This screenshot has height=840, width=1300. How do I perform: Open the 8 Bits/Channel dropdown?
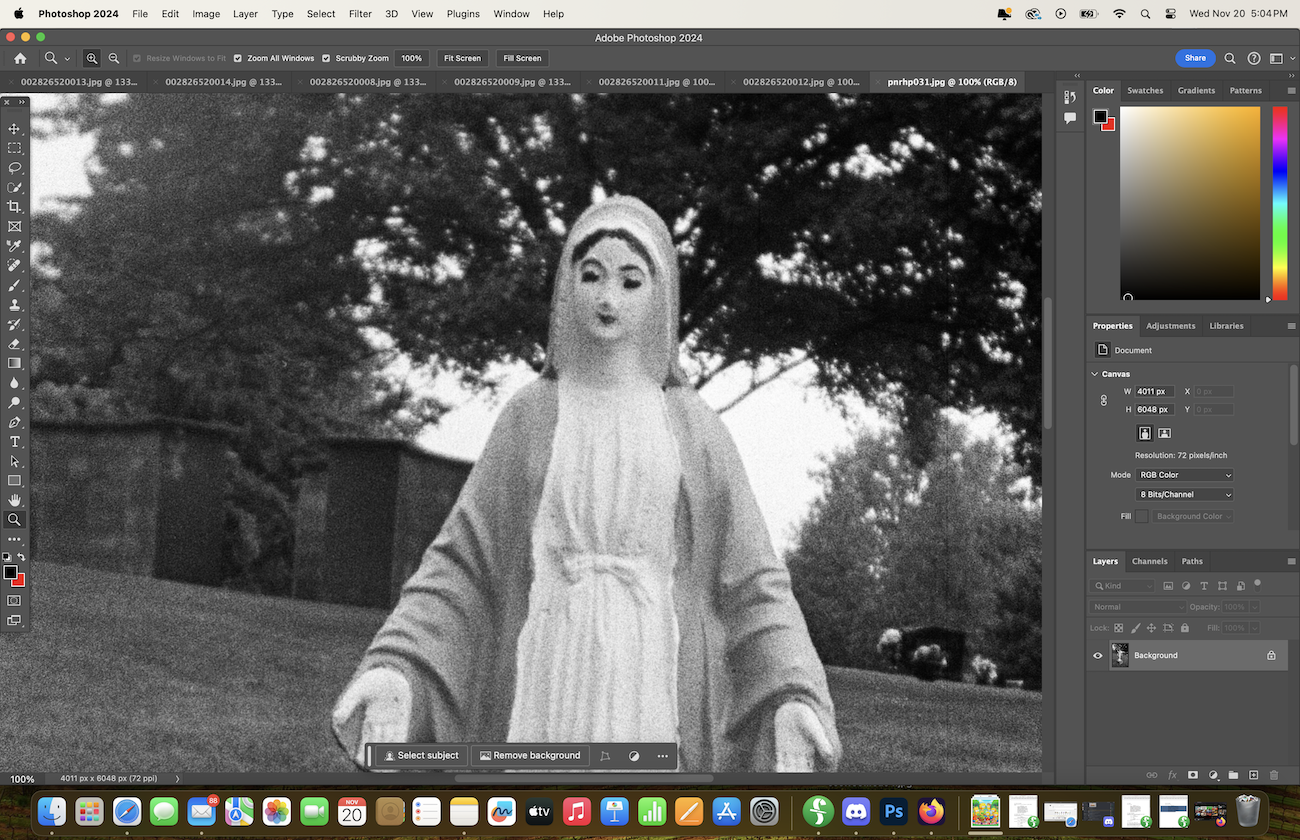click(1185, 494)
